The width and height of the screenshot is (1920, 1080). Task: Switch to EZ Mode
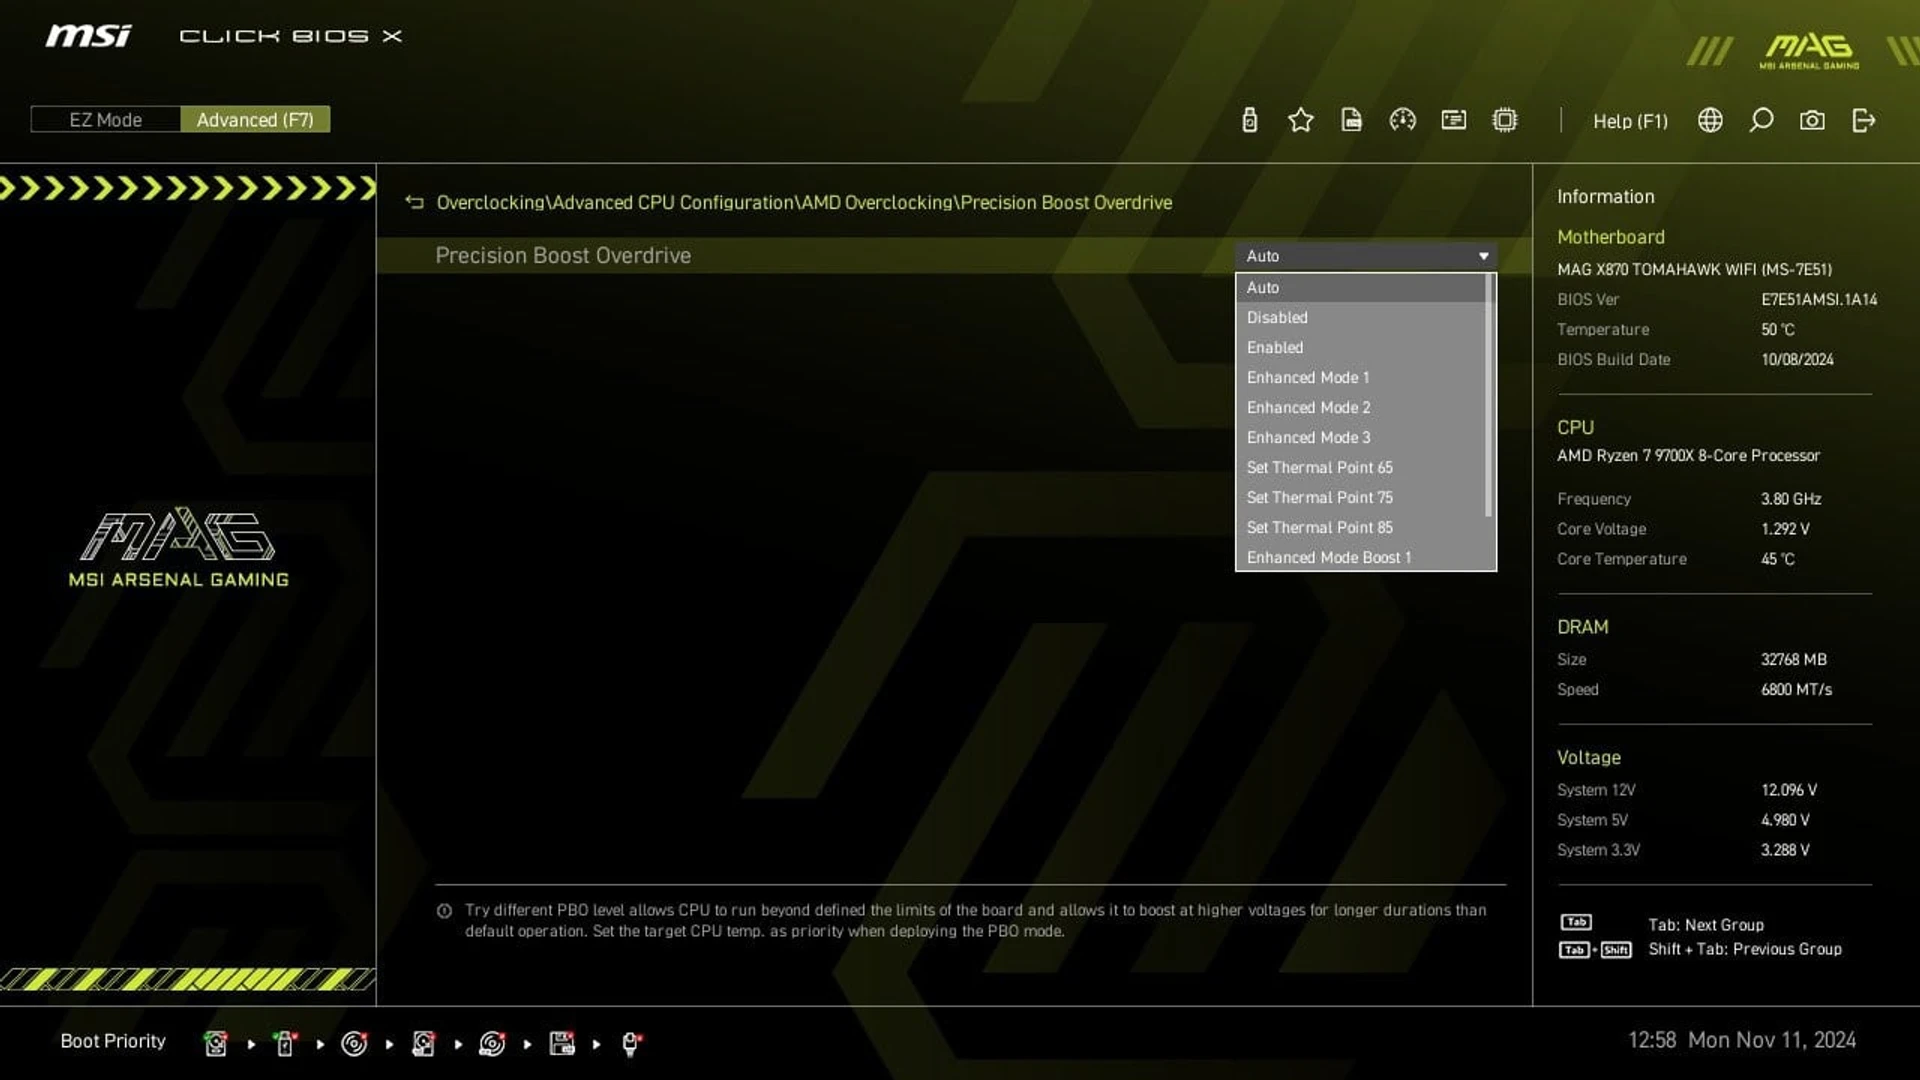coord(105,120)
